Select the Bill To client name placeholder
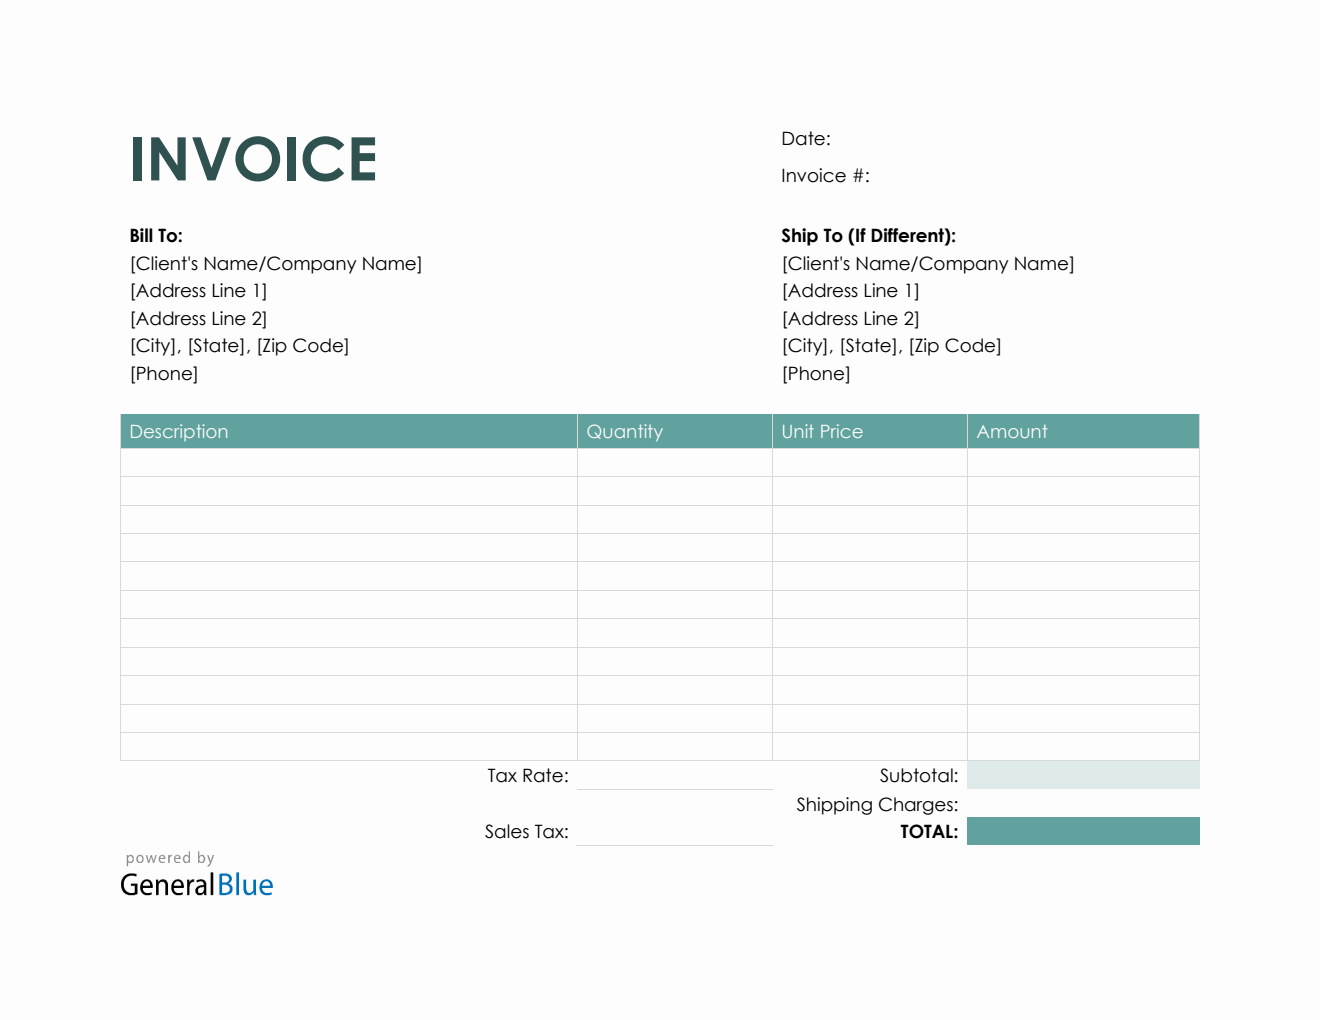 276,263
